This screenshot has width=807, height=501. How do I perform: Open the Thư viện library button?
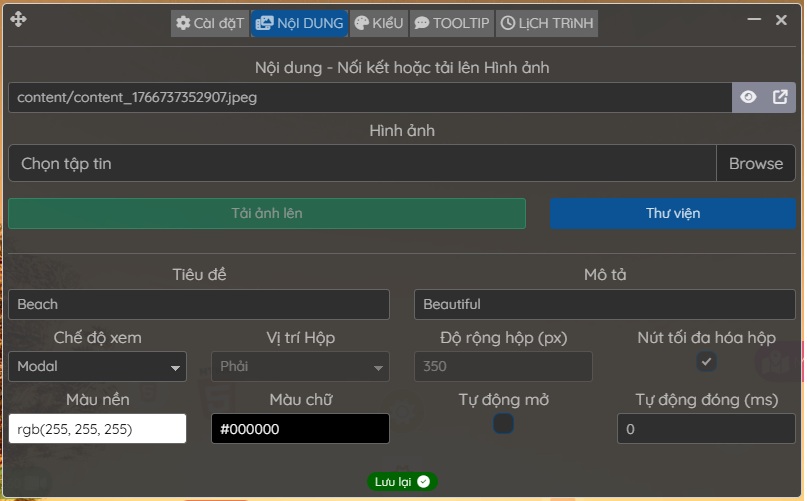tap(672, 214)
